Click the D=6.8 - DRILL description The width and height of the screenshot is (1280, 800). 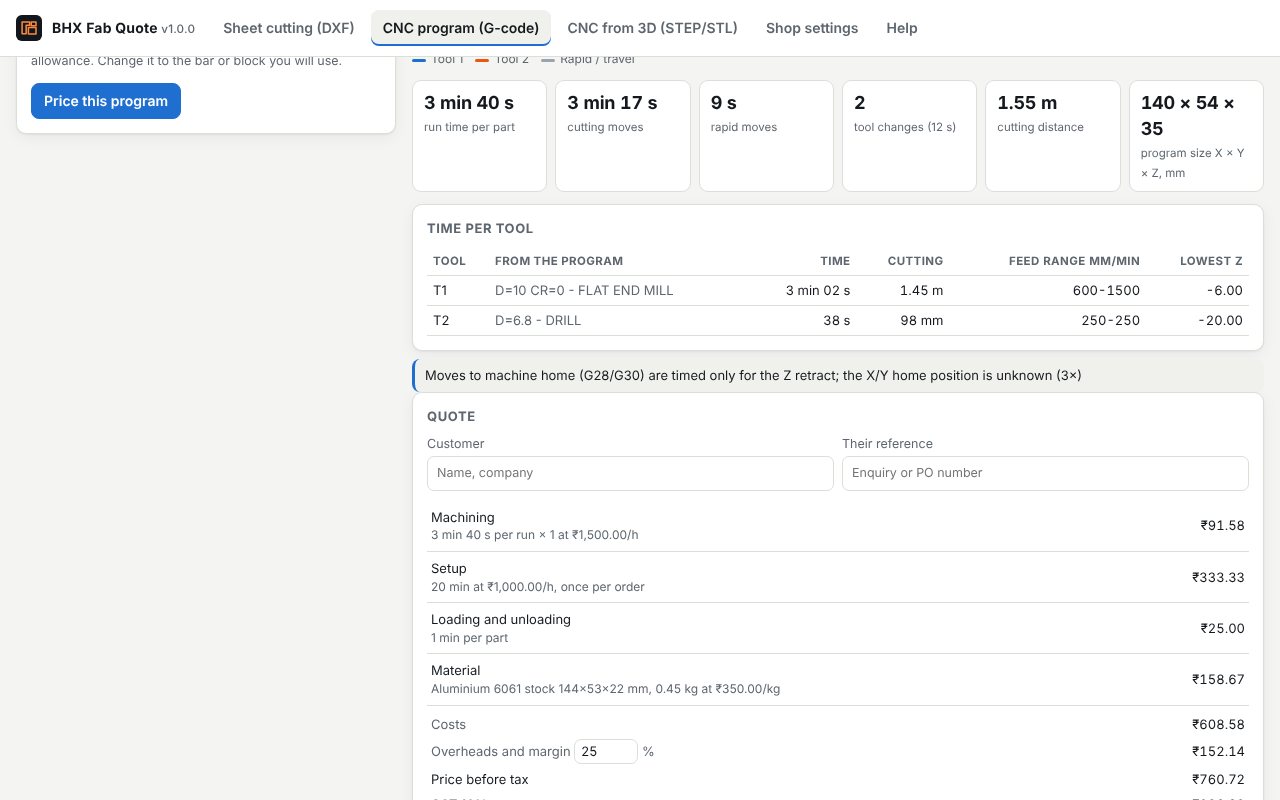(538, 321)
